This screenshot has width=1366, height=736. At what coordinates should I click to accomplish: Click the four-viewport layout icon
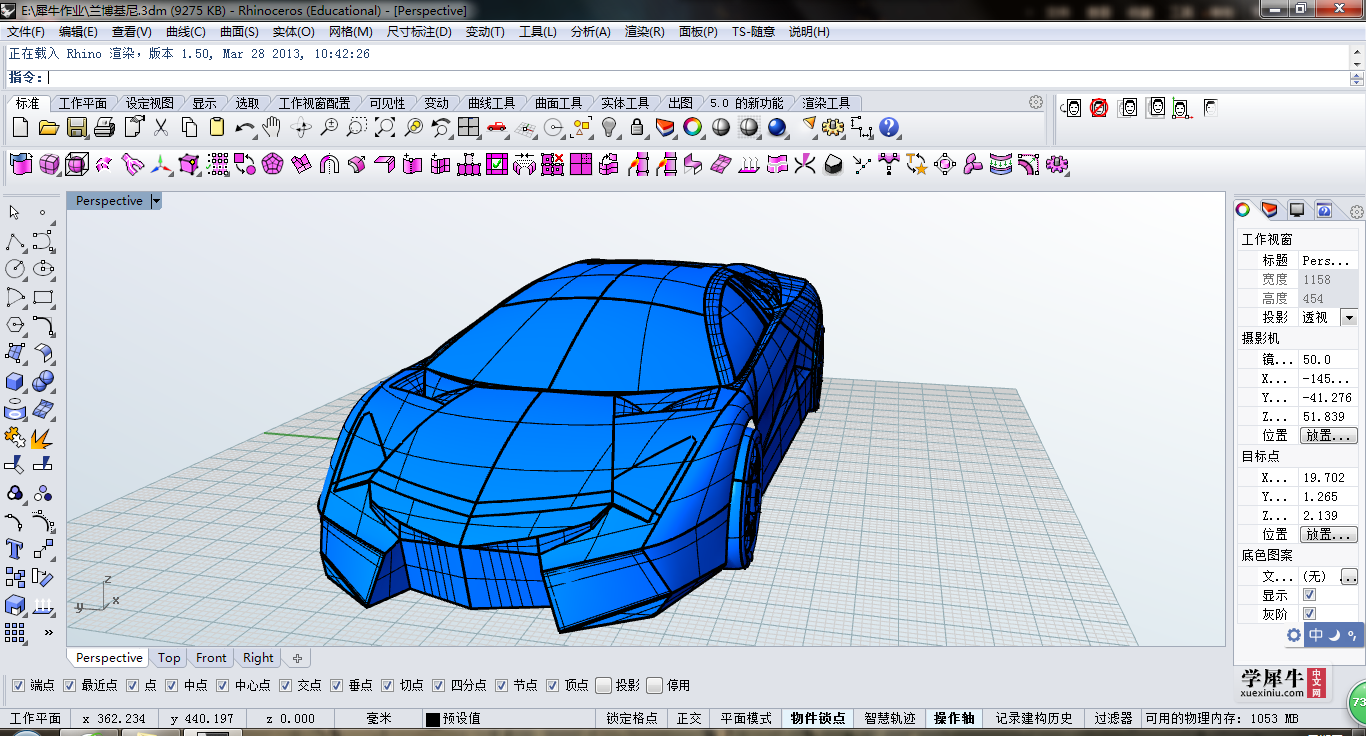coord(469,127)
